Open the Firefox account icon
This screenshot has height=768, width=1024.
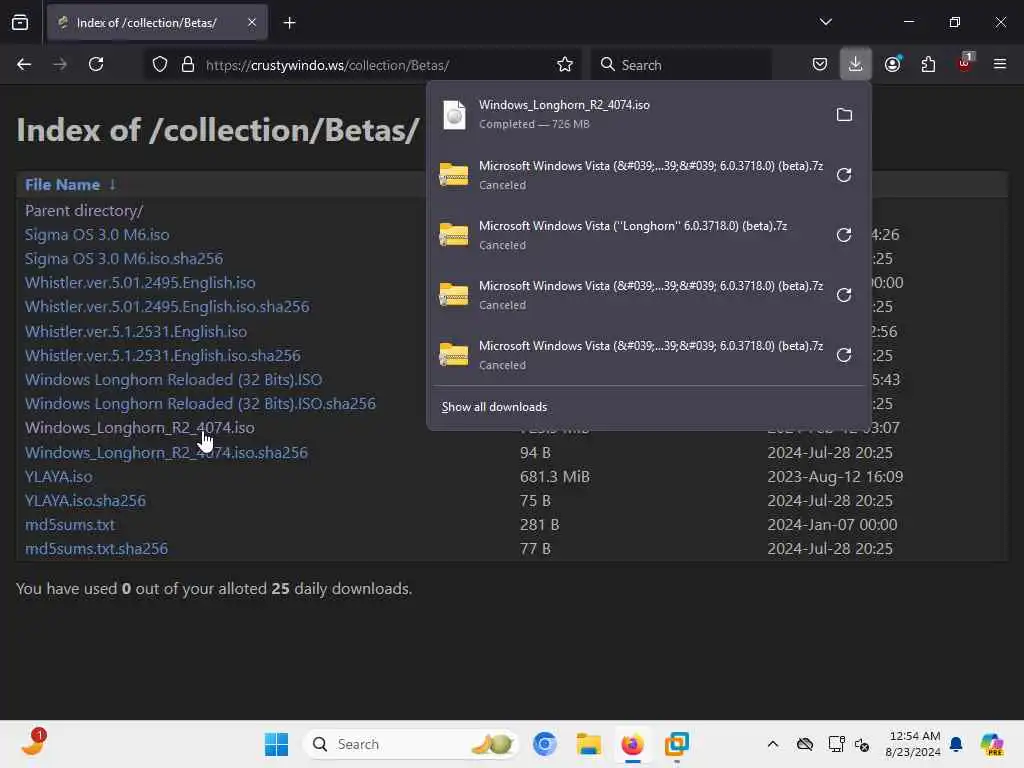(x=893, y=65)
